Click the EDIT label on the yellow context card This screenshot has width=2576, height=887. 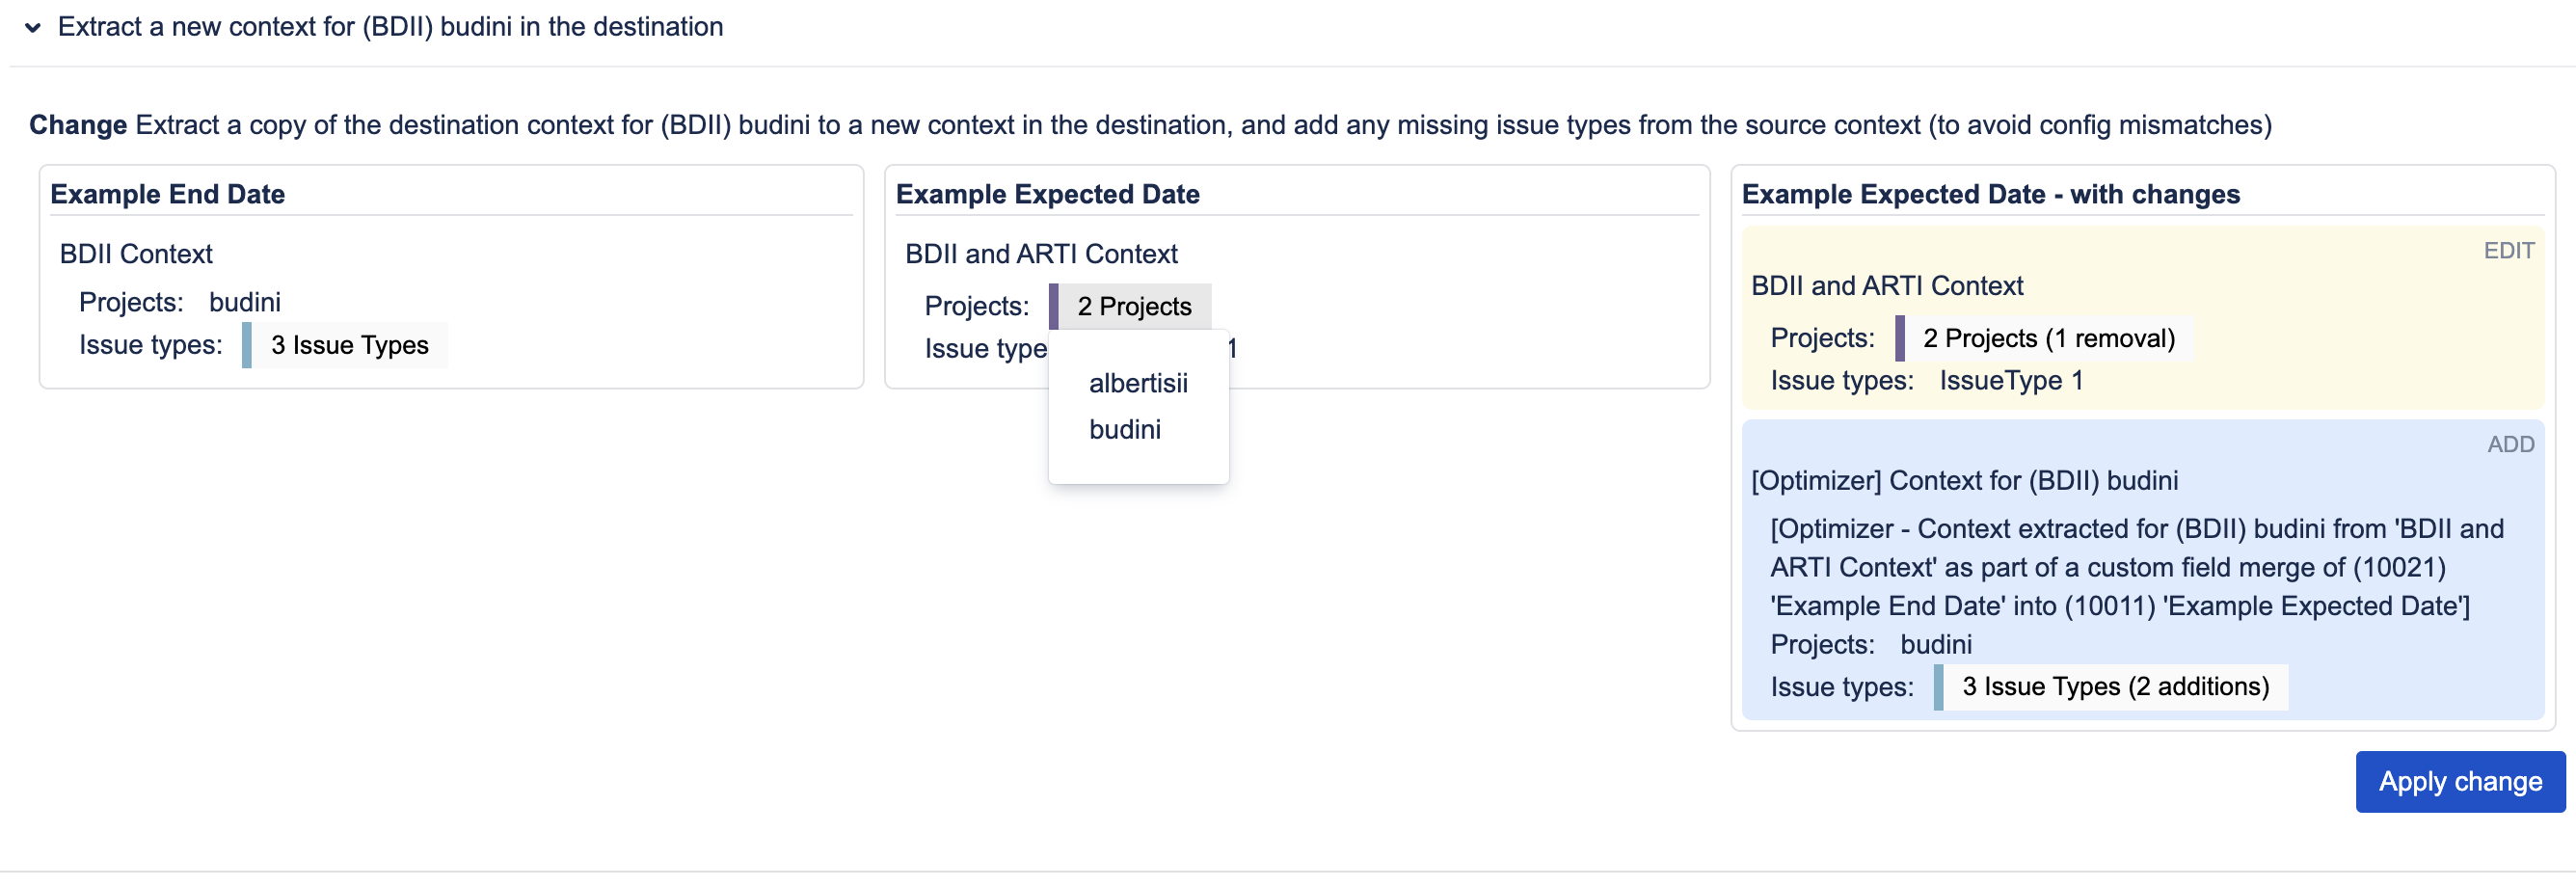tap(2507, 251)
